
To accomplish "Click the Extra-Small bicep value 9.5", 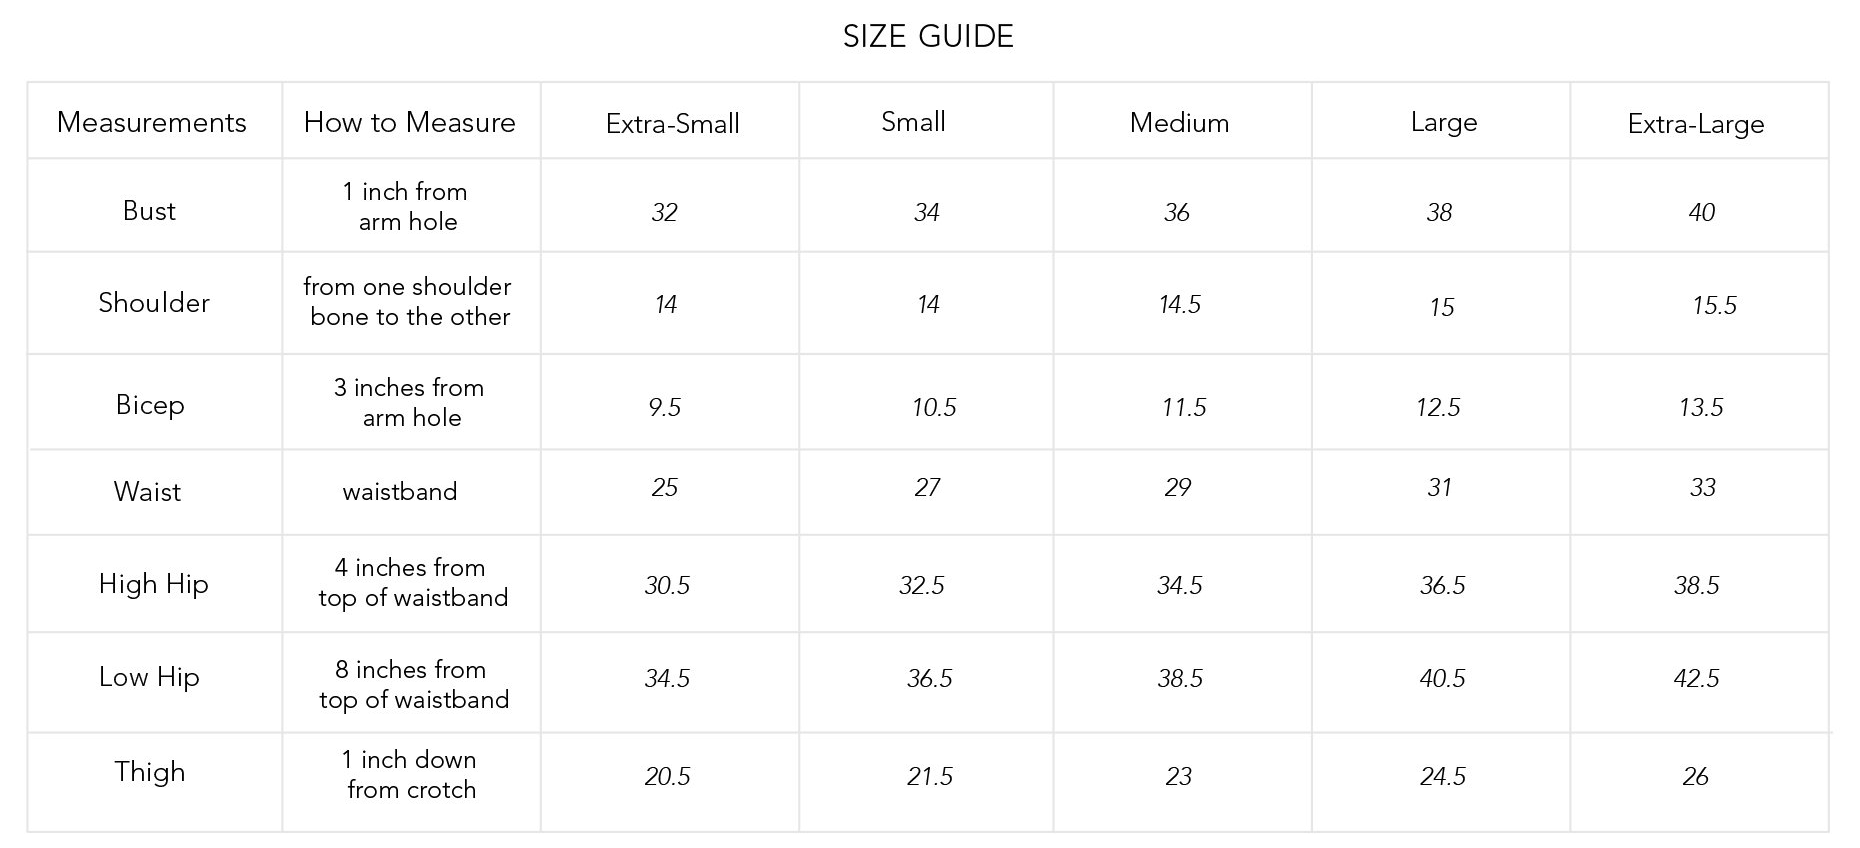I will pos(665,407).
